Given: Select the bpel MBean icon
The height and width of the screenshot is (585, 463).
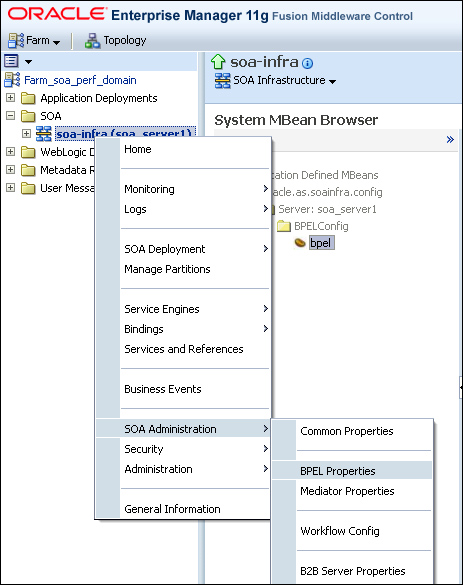Looking at the screenshot, I should point(300,243).
